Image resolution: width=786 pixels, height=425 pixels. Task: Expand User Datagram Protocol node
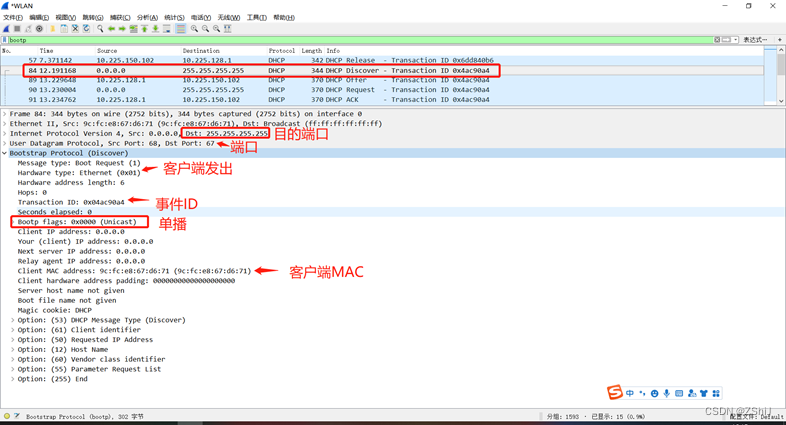(x=5, y=143)
